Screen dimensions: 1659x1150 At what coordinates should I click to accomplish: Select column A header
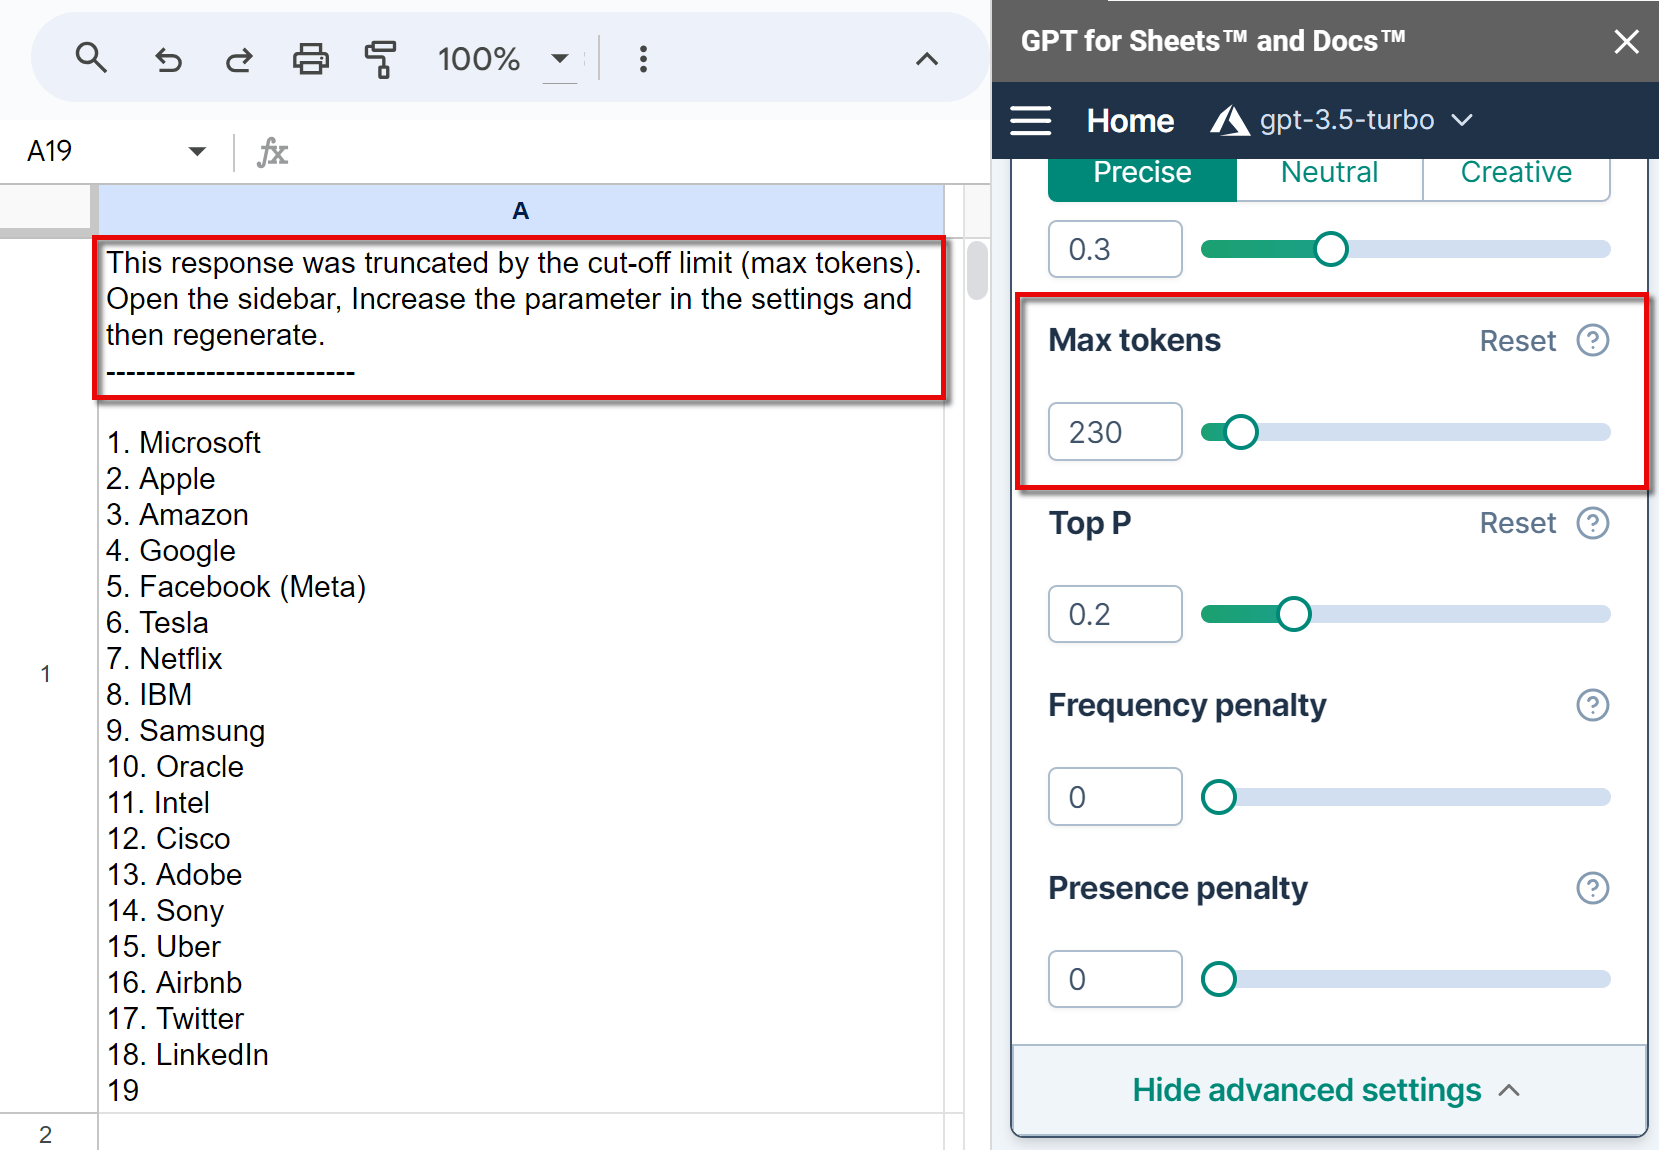521,211
